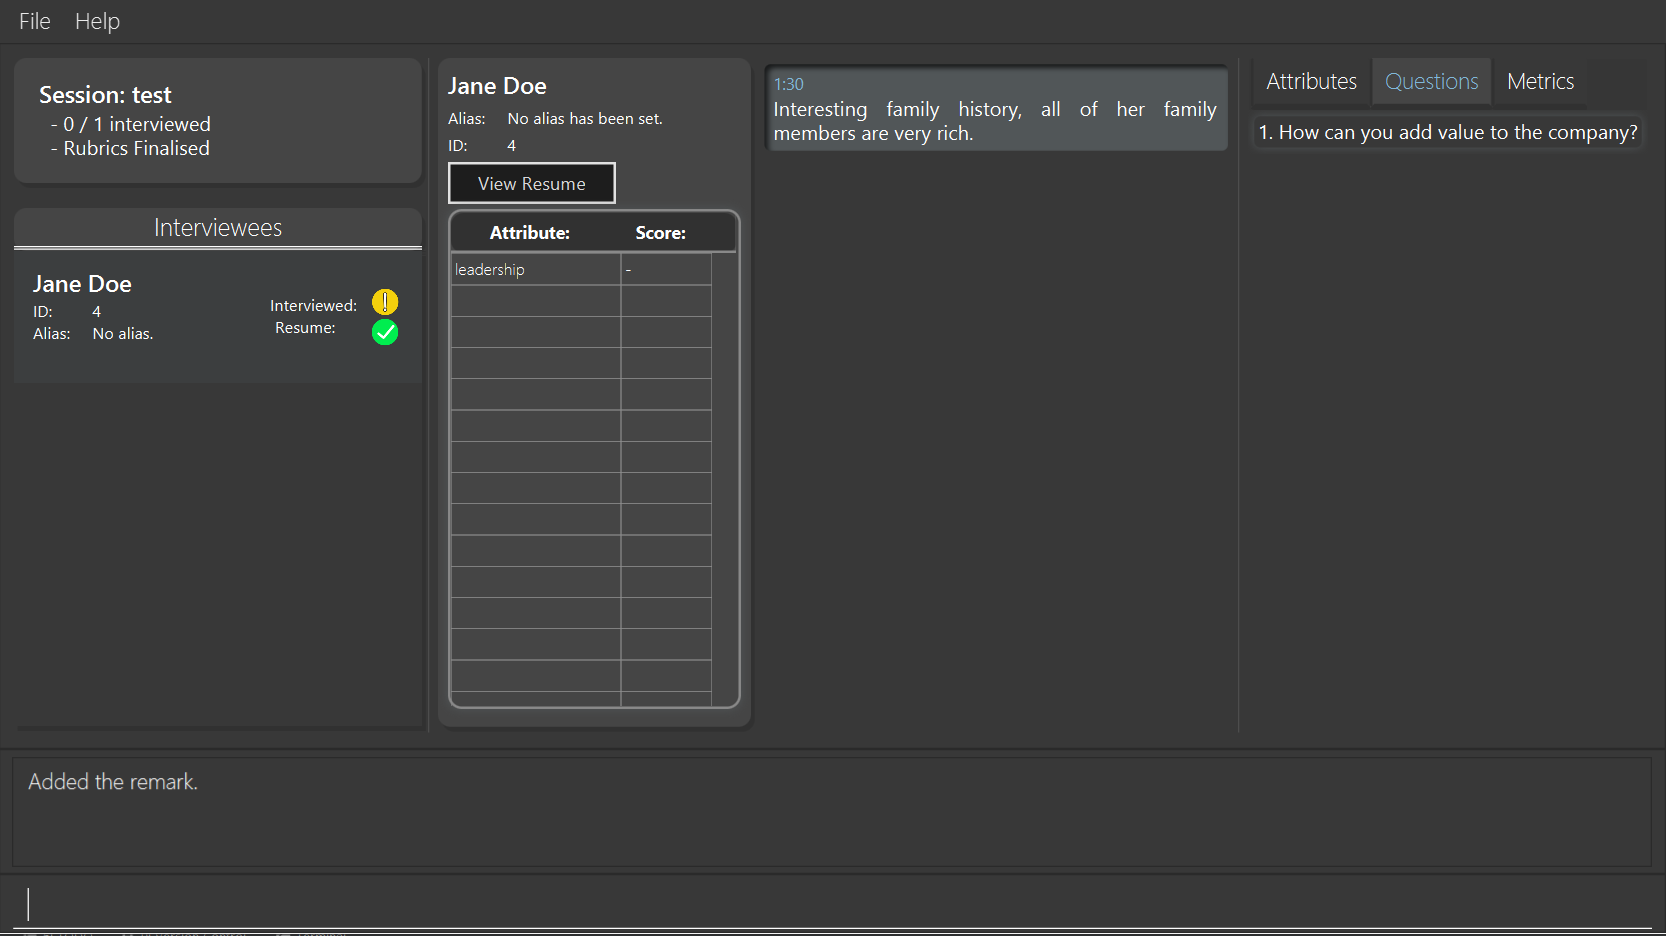Open the File menu

35,21
